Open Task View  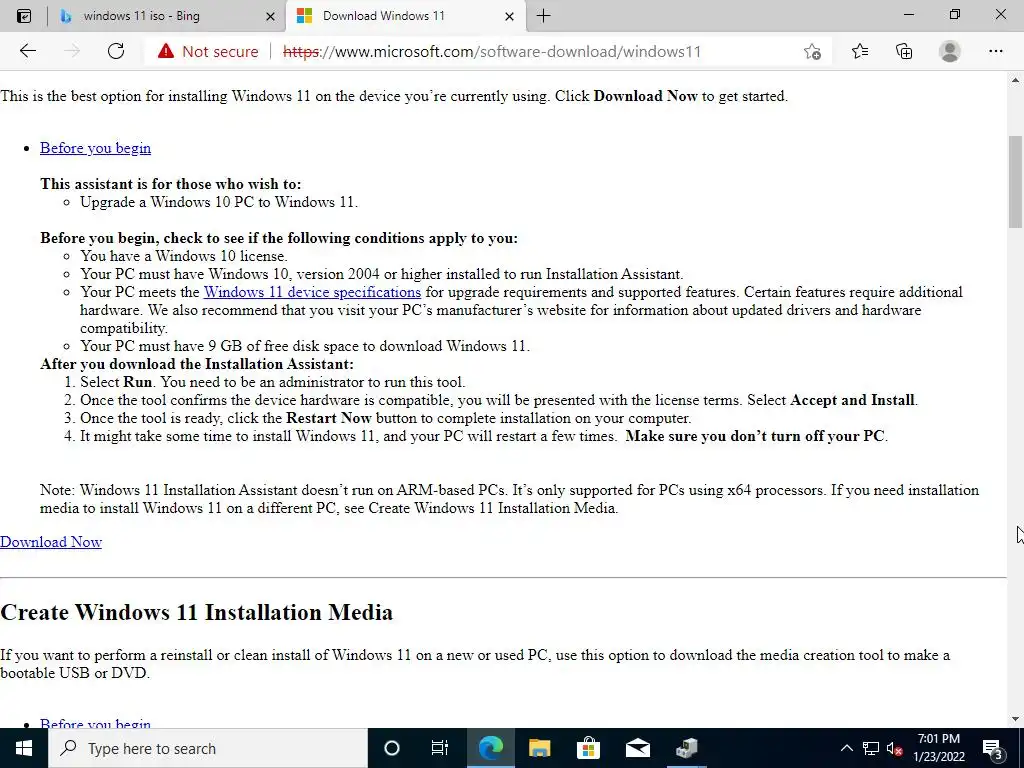440,748
